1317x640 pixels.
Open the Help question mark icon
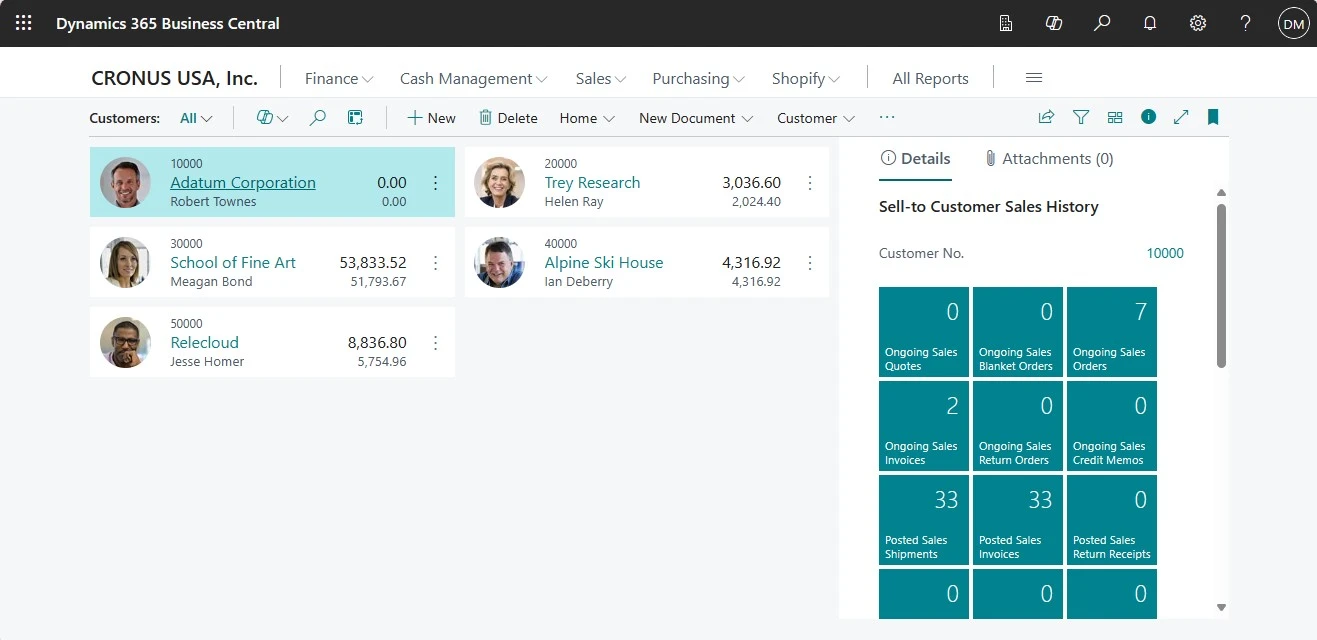1245,23
